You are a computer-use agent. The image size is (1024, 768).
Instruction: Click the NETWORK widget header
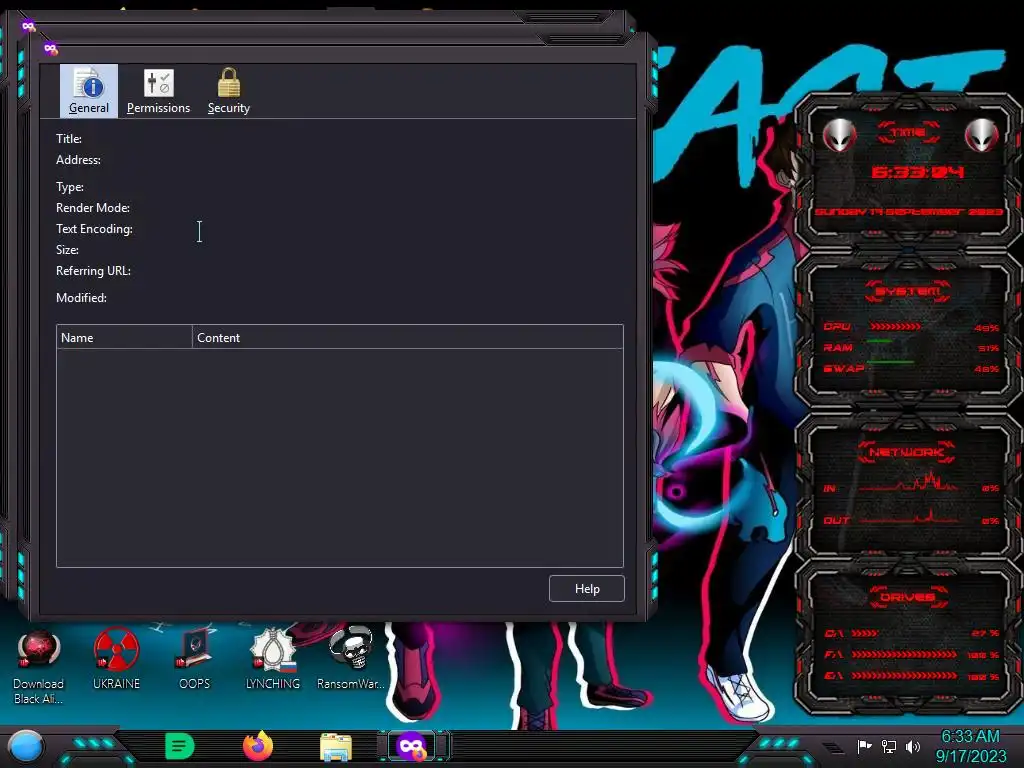[906, 452]
